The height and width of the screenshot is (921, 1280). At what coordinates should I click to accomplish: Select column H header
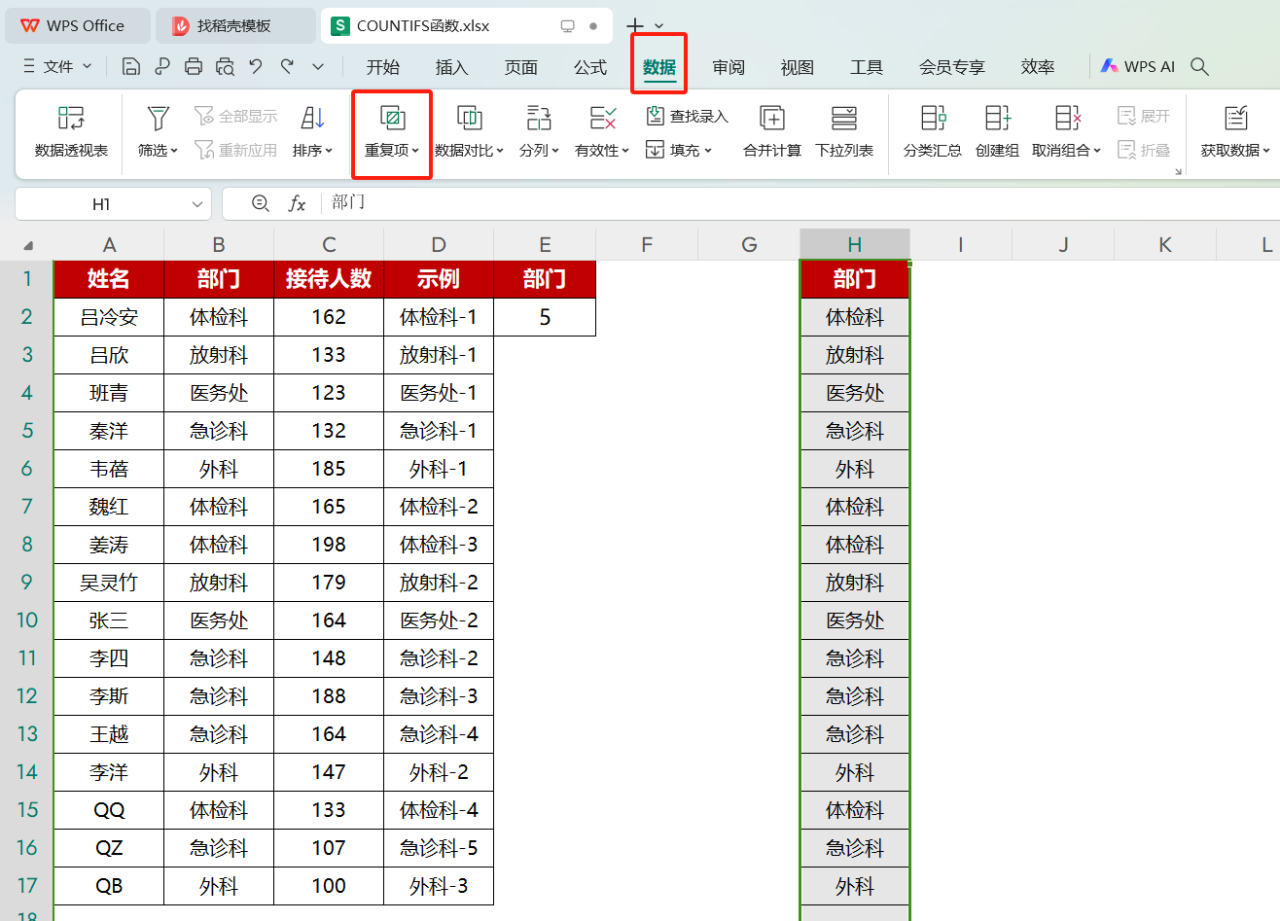854,244
